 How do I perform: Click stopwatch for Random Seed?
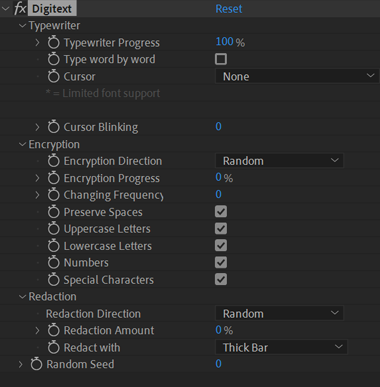36,364
